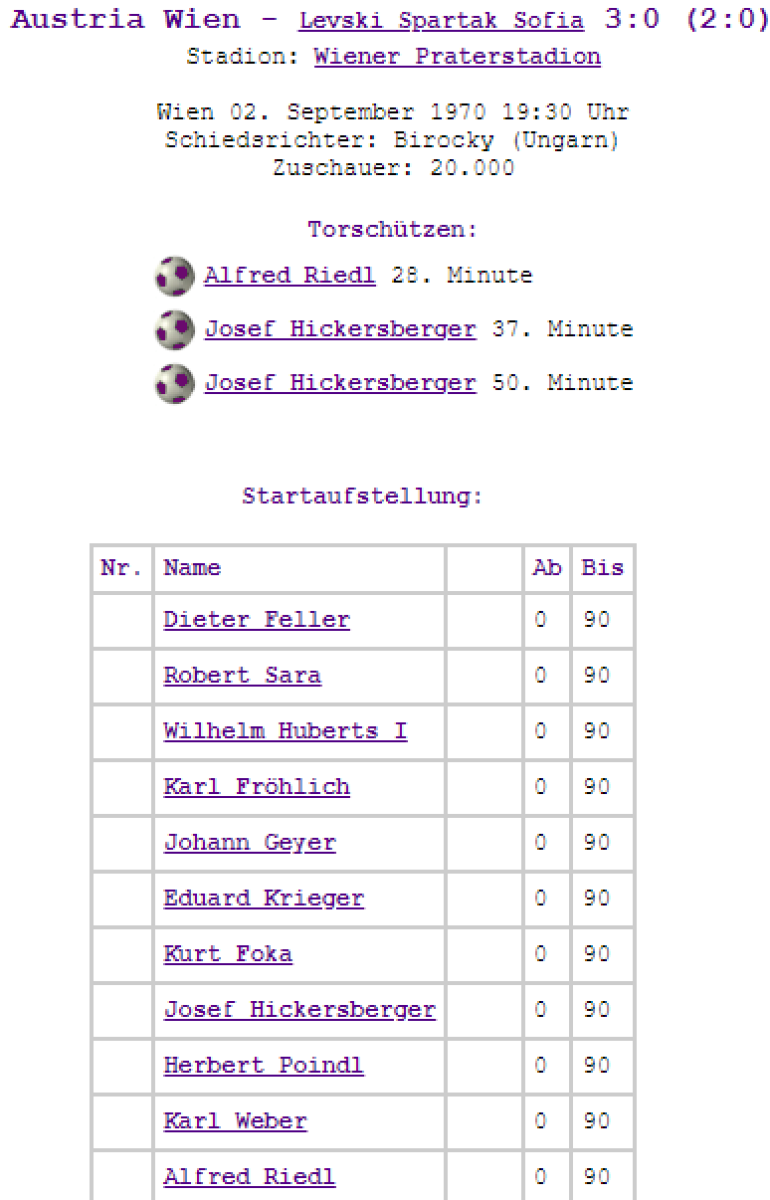The width and height of the screenshot is (770, 1200).
Task: Open the Levski Spartak Sofia team link
Action: pos(441,21)
